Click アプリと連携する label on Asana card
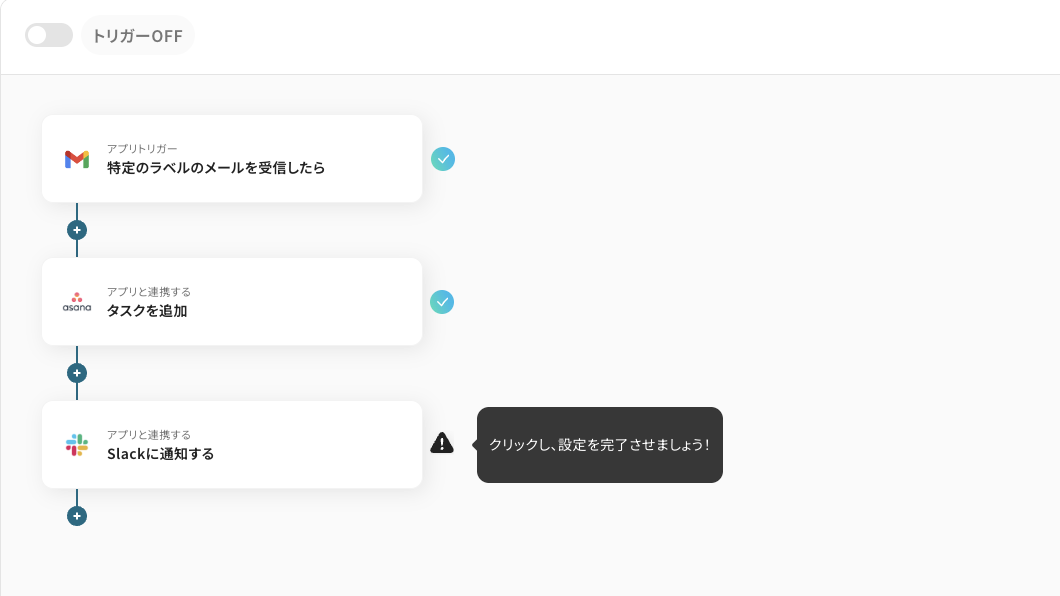Screen dimensions: 1060x596 pos(149,292)
